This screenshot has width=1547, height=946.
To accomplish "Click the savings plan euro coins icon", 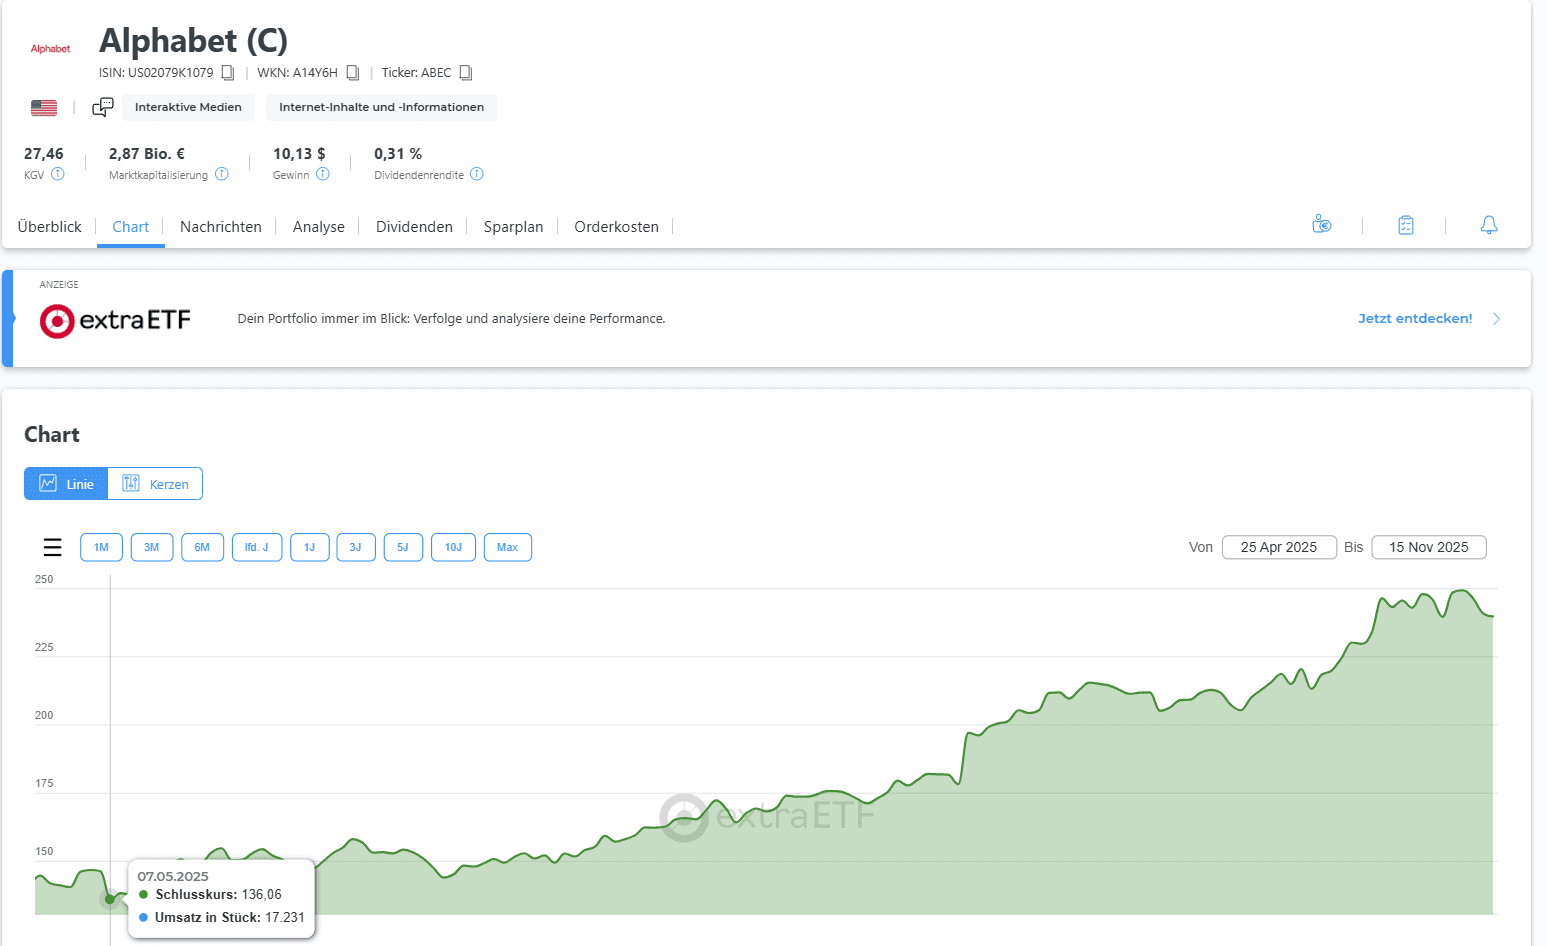I will pos(1322,224).
